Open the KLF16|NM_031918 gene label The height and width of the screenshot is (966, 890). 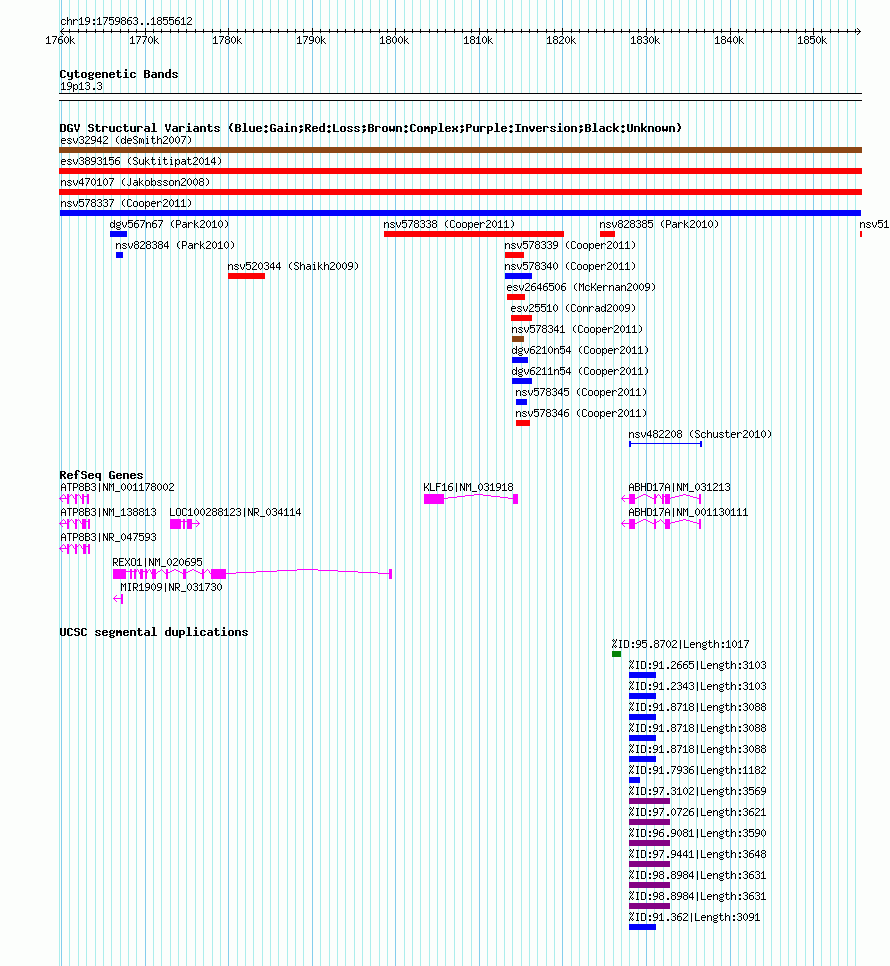[x=468, y=487]
